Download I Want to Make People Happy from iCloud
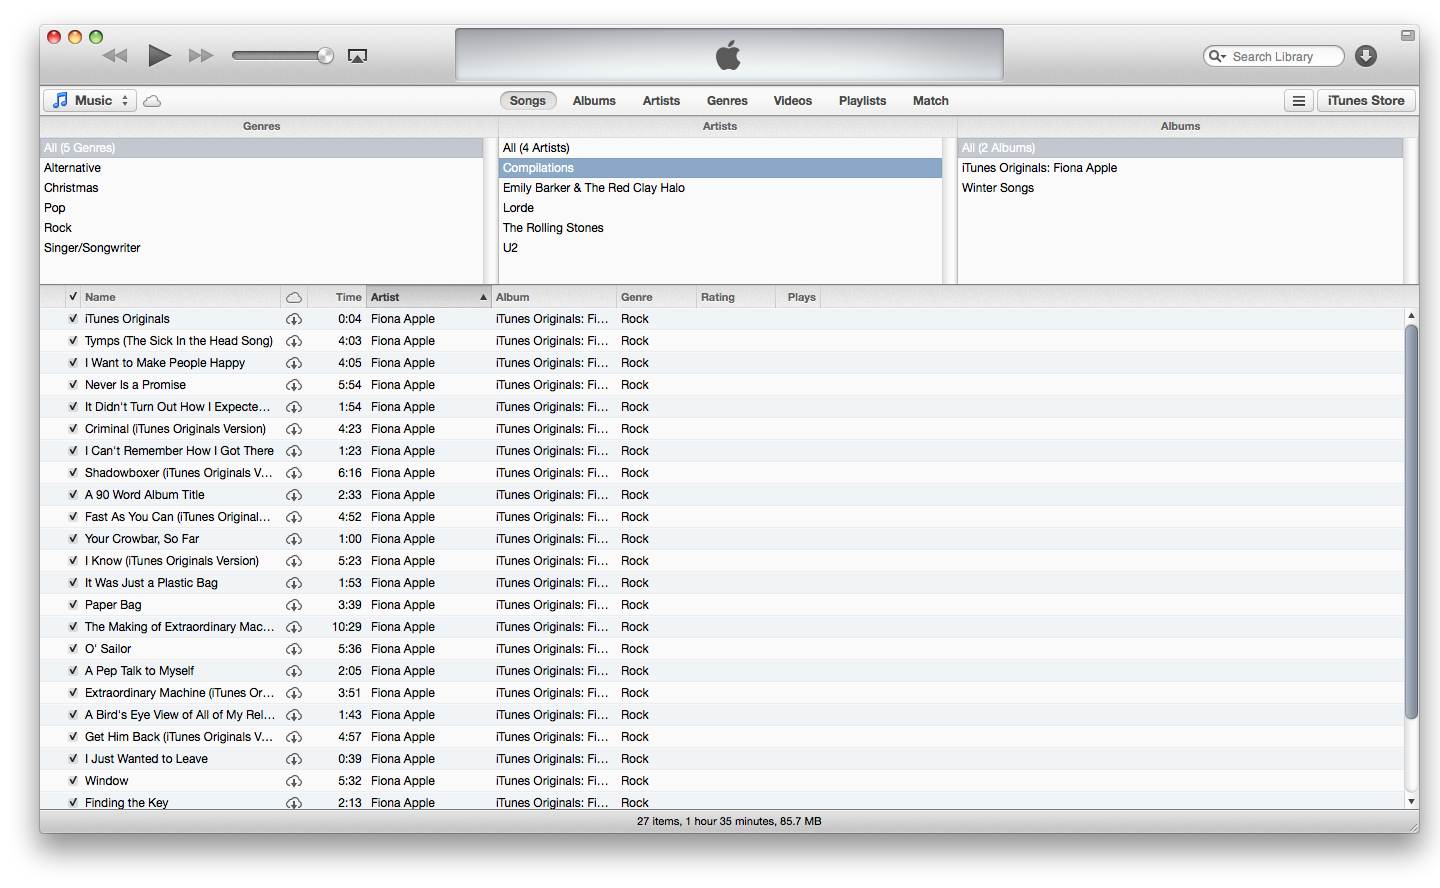Image resolution: width=1440 pixels, height=888 pixels. (294, 363)
